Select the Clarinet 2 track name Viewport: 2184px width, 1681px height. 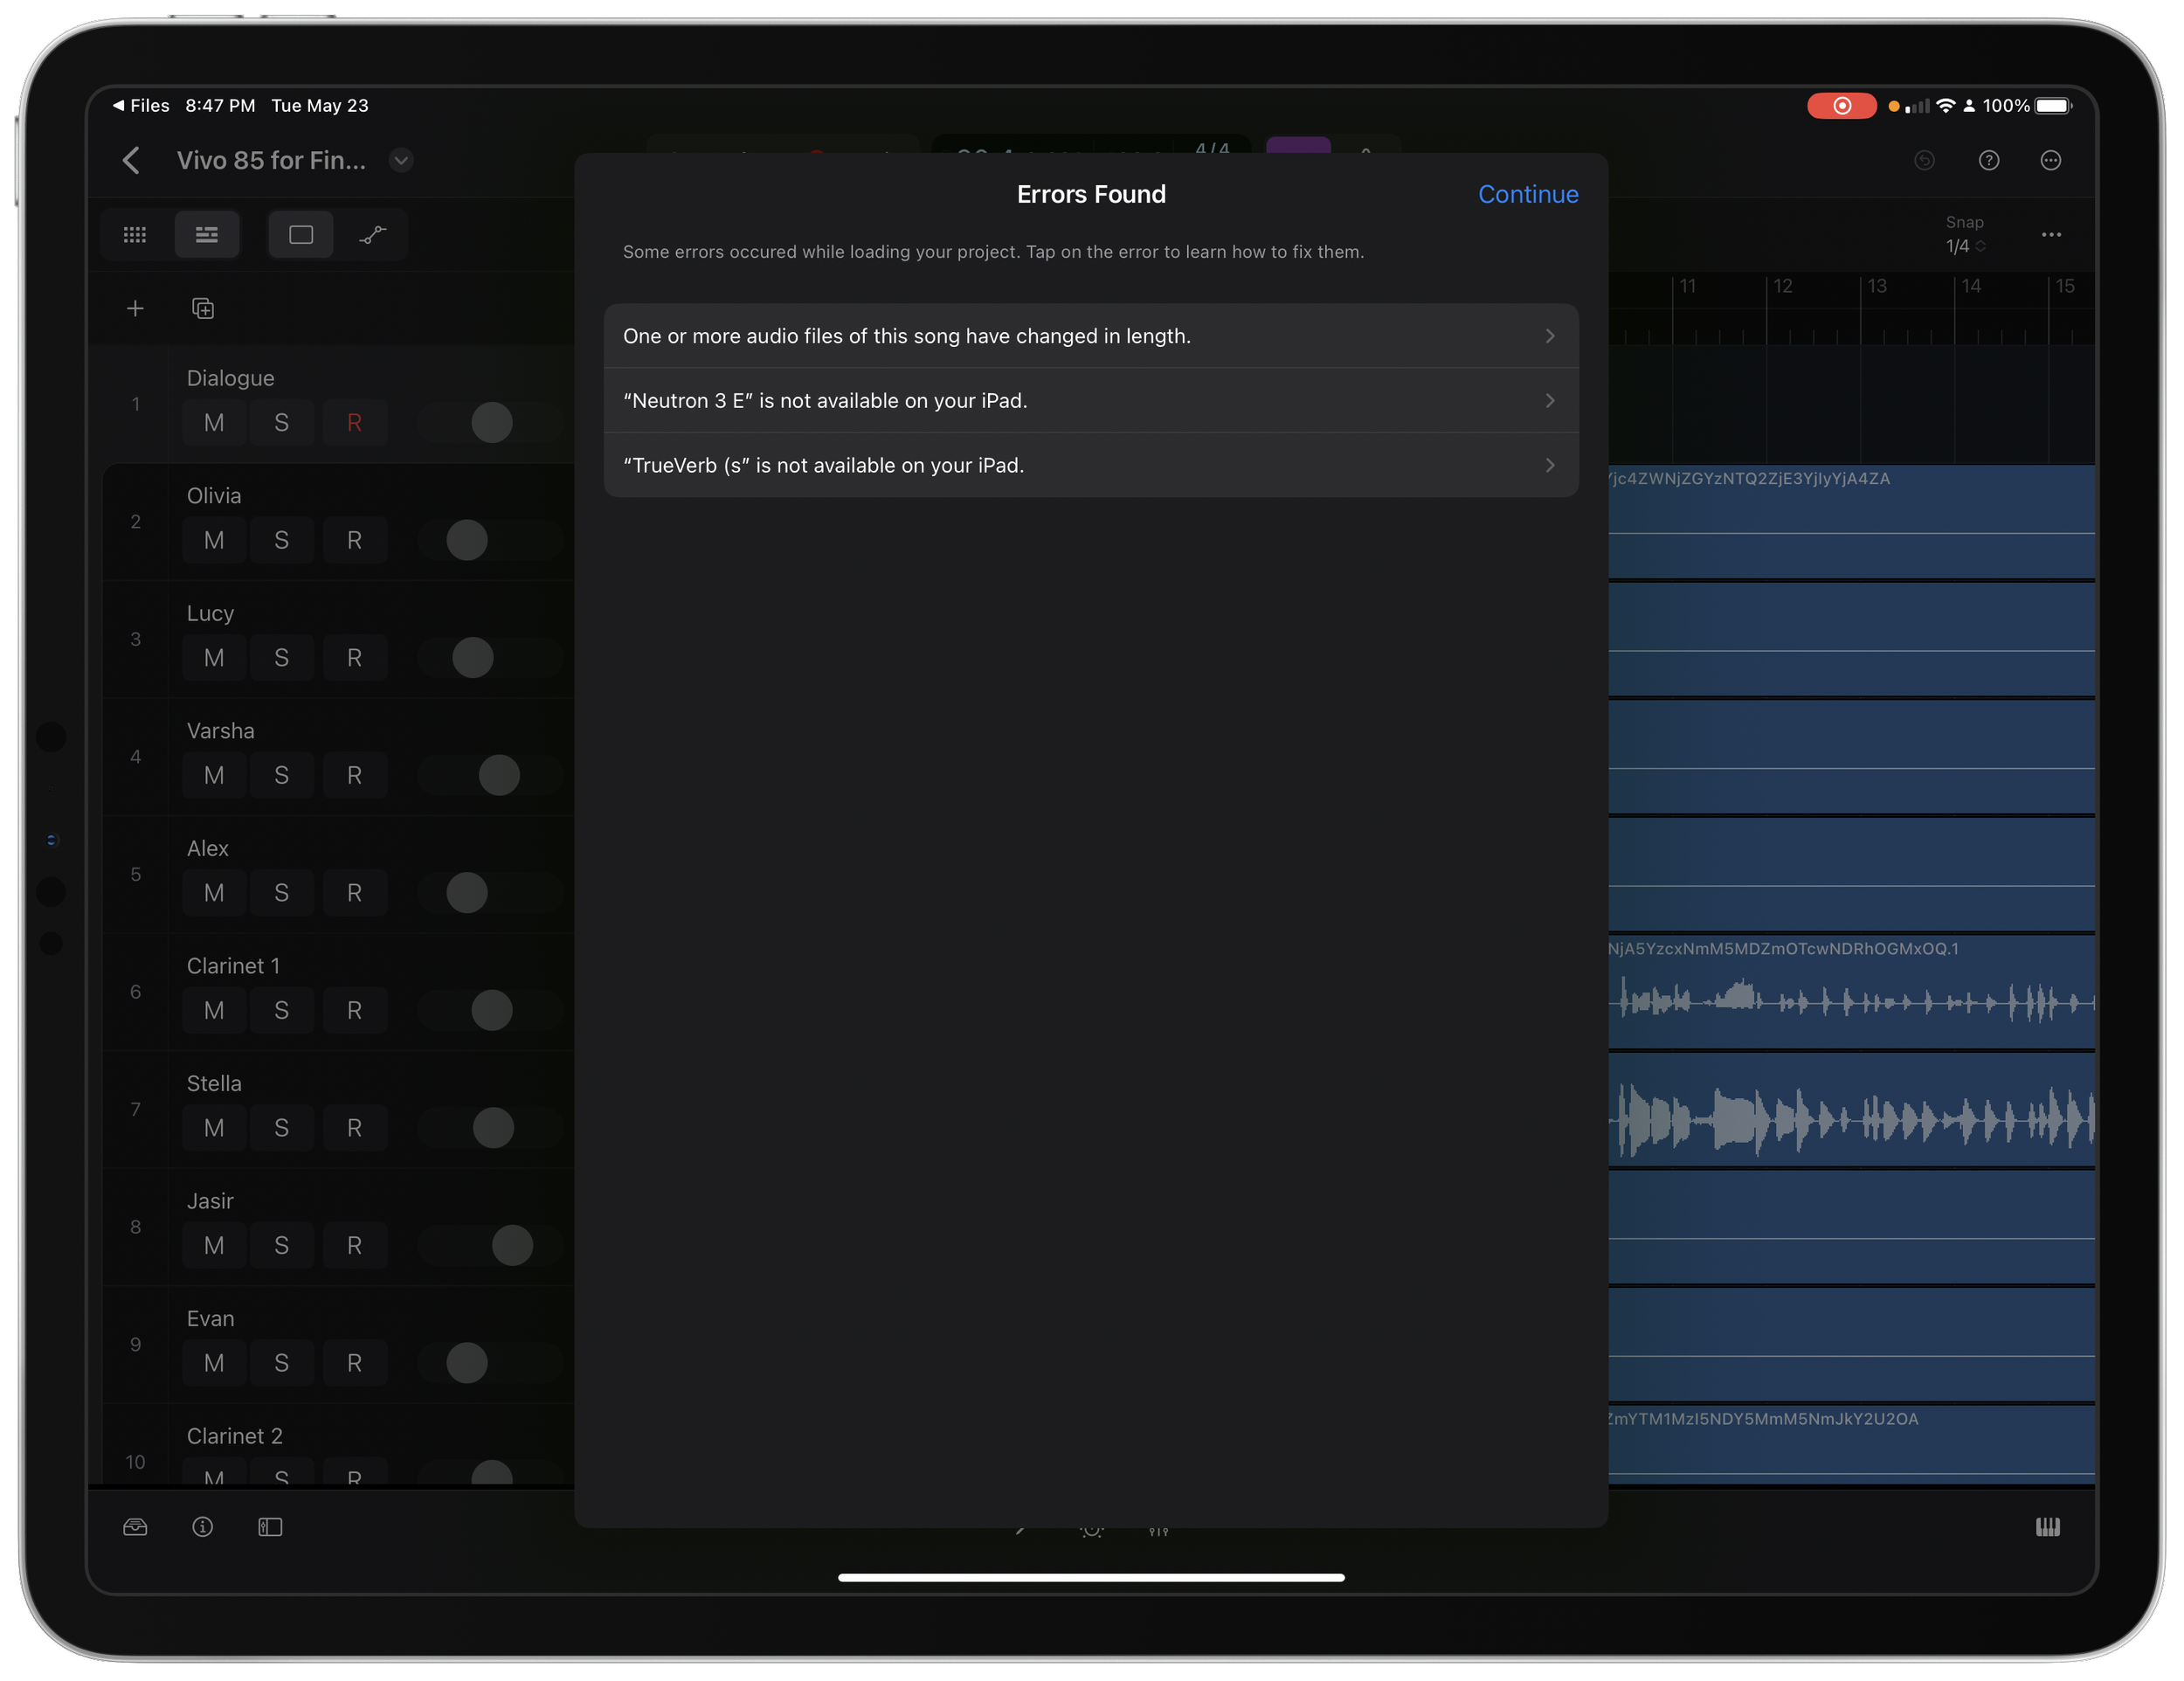[234, 1436]
